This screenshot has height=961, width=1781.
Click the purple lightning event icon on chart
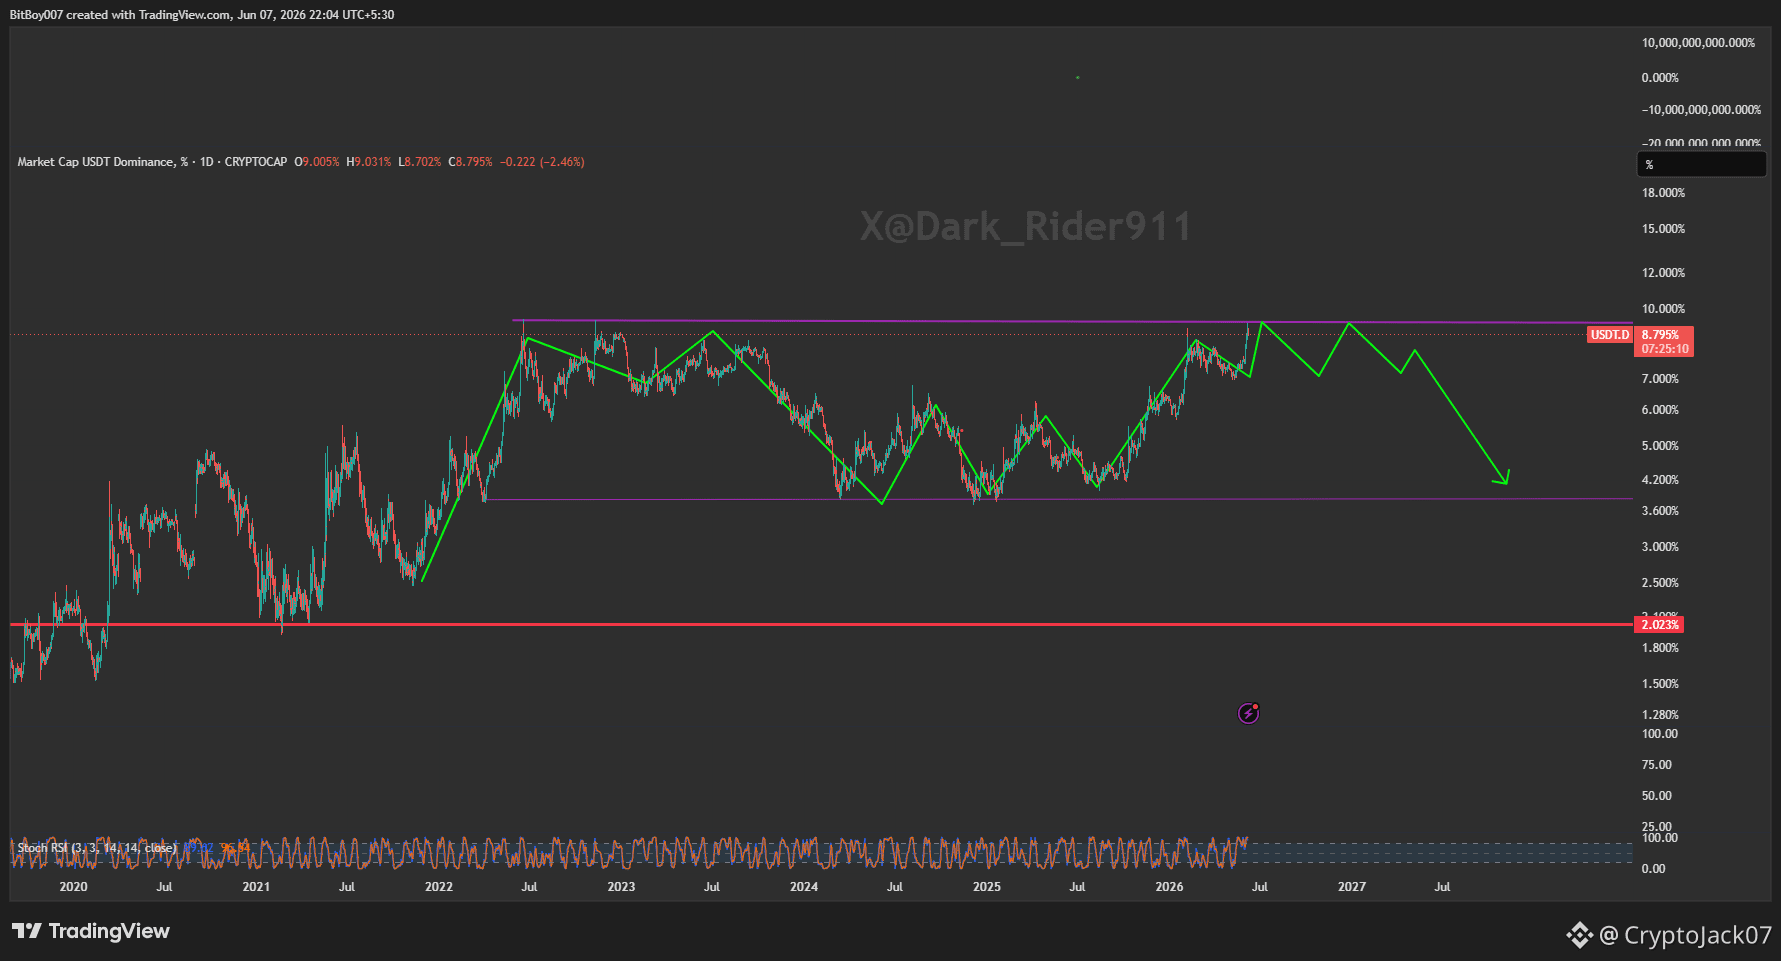pyautogui.click(x=1248, y=713)
